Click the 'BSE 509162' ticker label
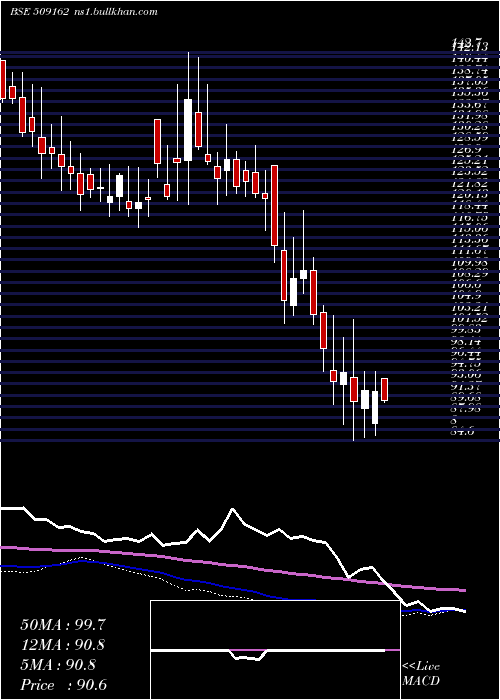The image size is (500, 700). pyautogui.click(x=39, y=12)
